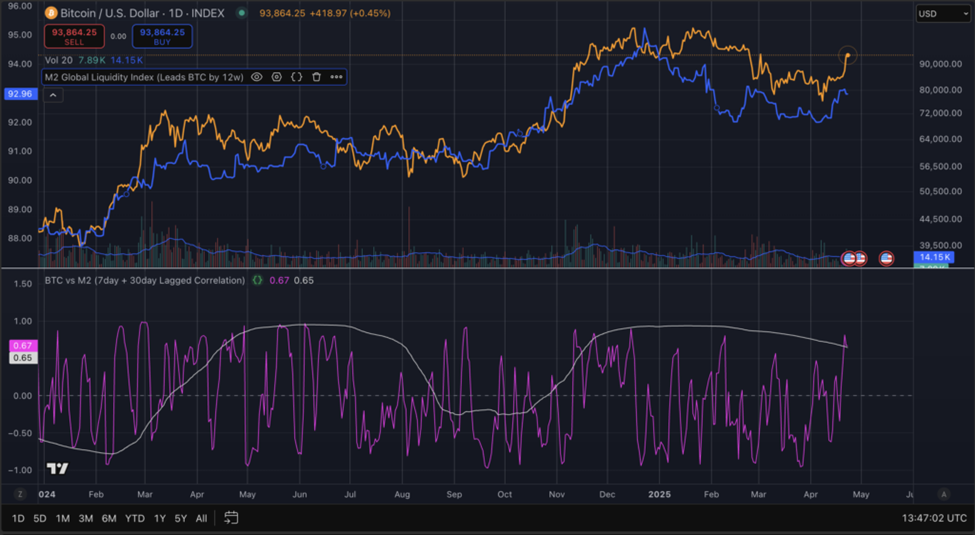Click the blue 14.15K volume scale label

click(x=935, y=257)
